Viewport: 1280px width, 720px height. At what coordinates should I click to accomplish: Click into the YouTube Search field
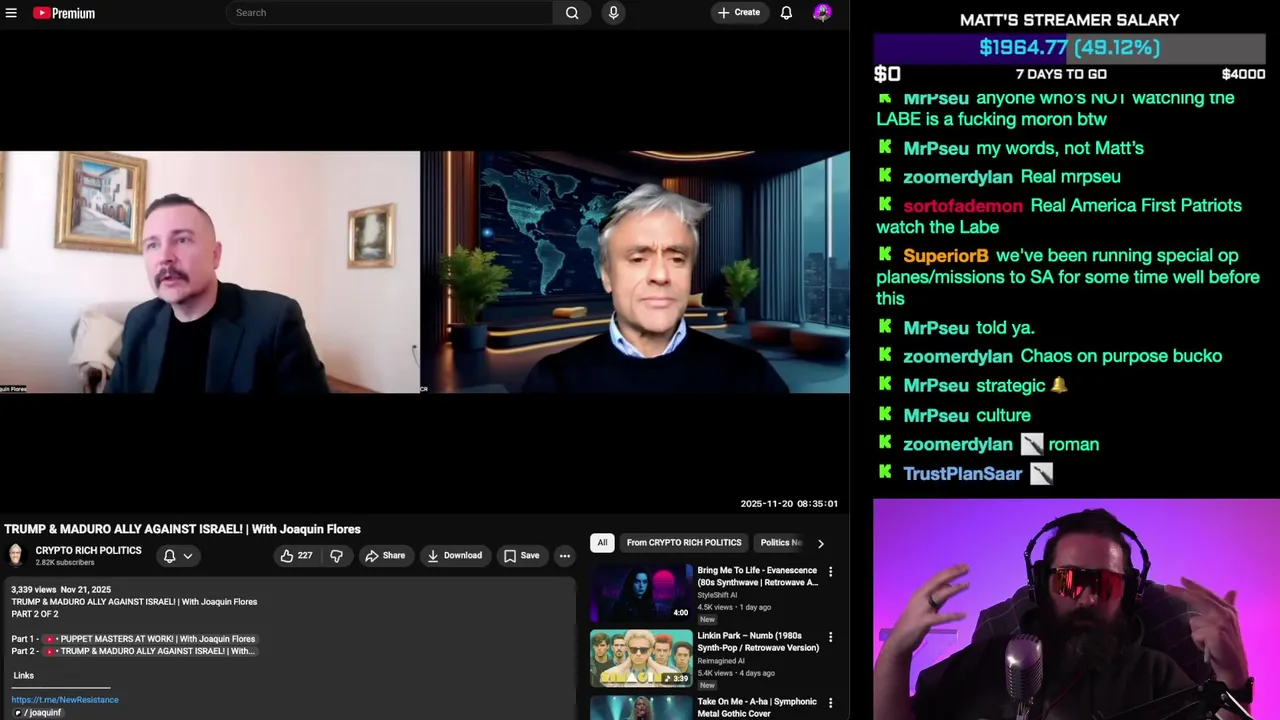point(389,13)
